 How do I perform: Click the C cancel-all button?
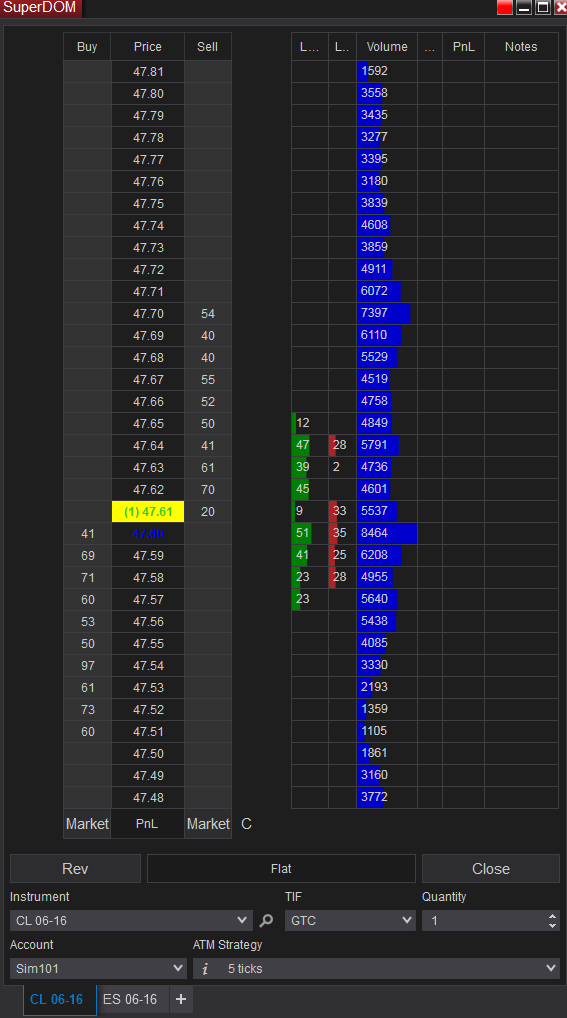click(x=246, y=824)
